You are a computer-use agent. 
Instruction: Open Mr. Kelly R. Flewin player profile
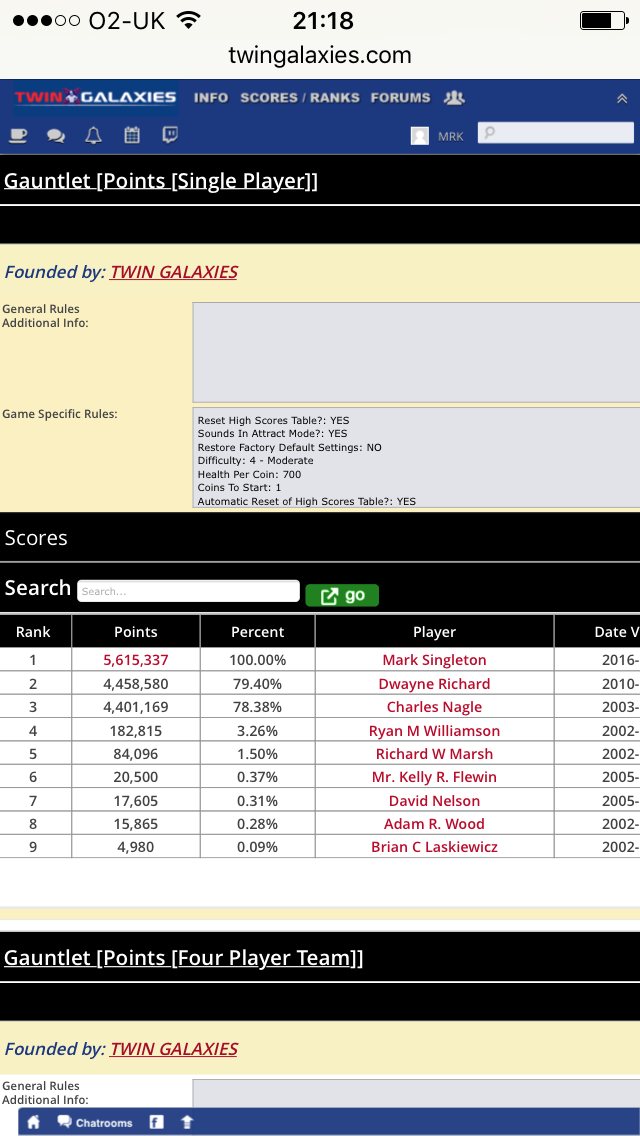click(434, 777)
